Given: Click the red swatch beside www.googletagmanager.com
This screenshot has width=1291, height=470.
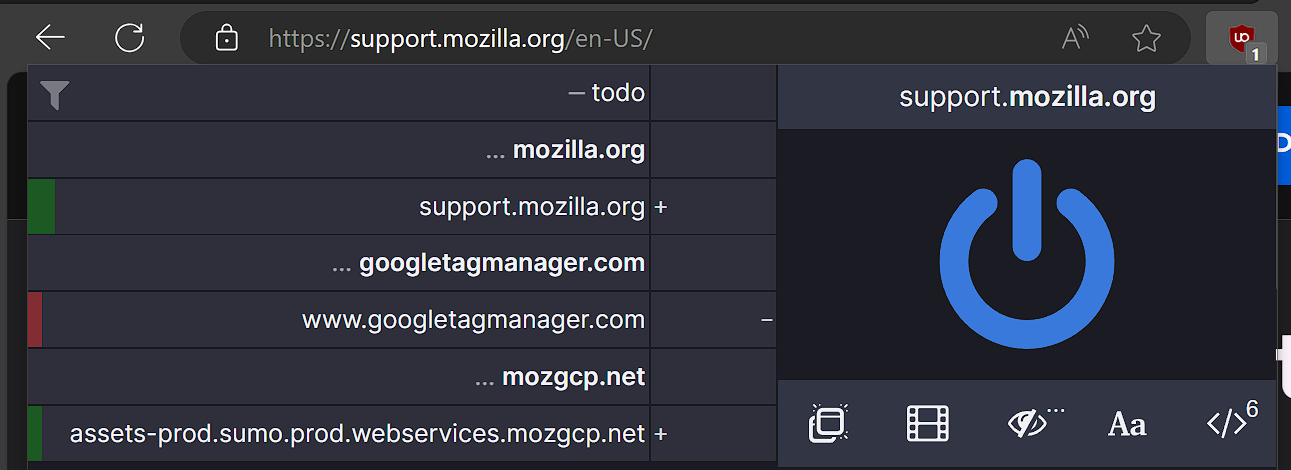Looking at the screenshot, I should (35, 321).
